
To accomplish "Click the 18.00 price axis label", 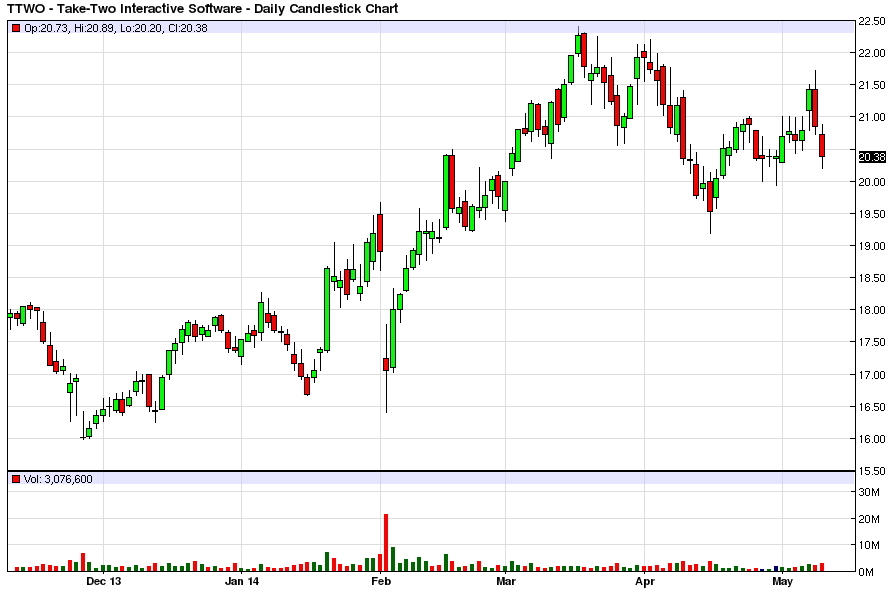I will point(872,310).
